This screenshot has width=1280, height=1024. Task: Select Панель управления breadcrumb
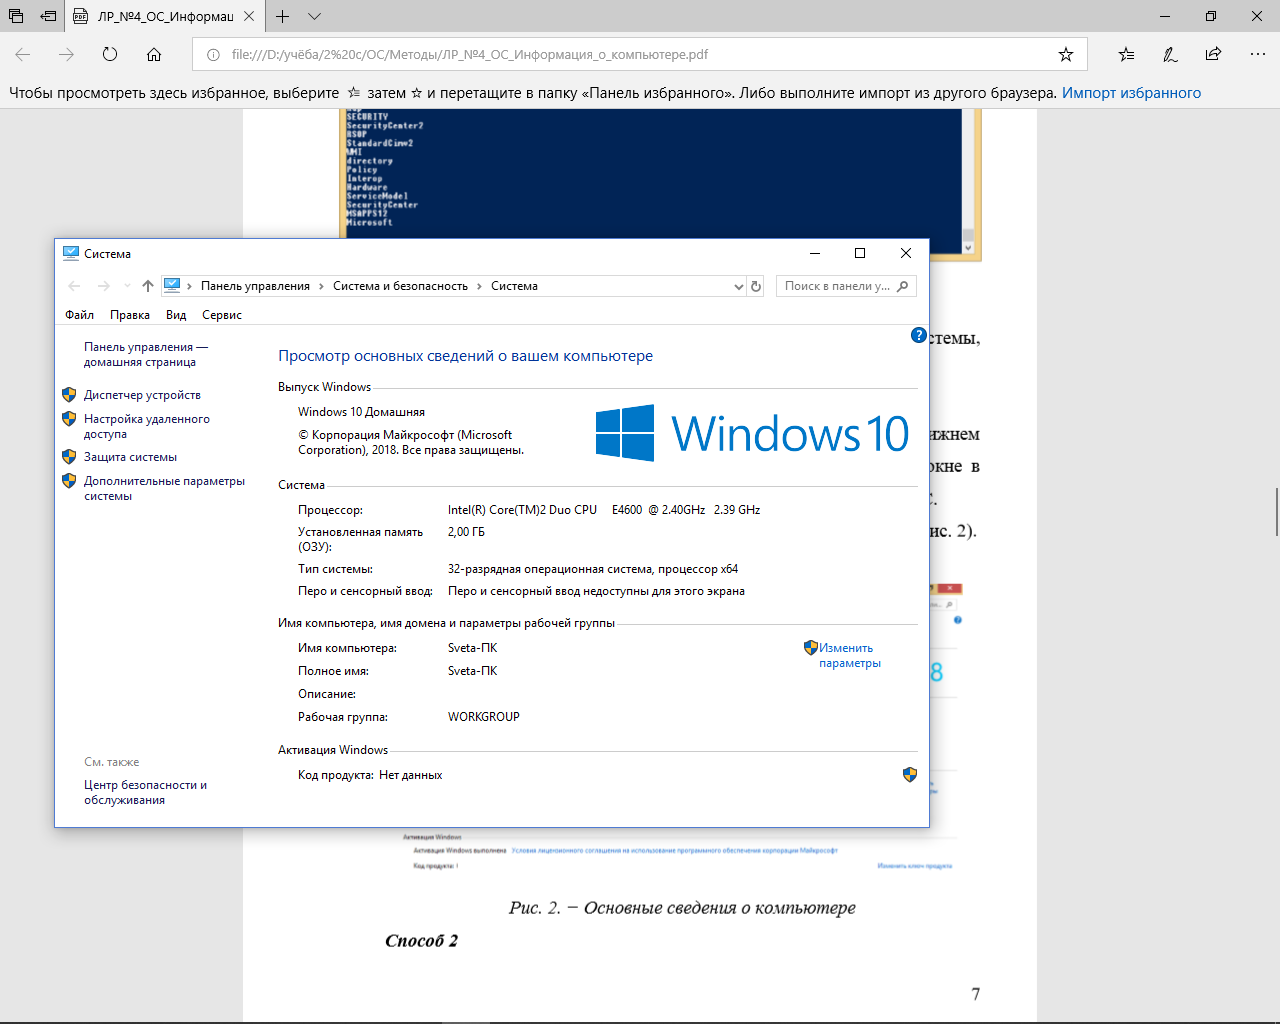(255, 286)
